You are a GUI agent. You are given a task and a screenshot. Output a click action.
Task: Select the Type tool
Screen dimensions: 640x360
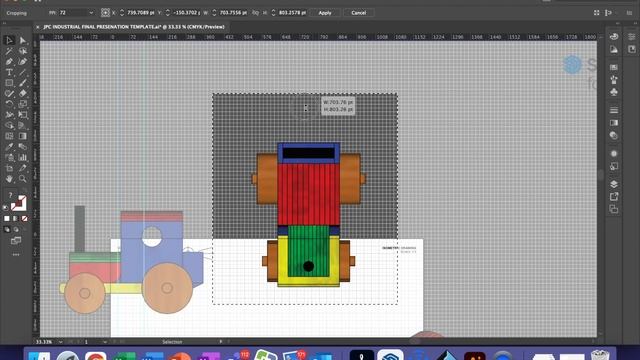9,72
